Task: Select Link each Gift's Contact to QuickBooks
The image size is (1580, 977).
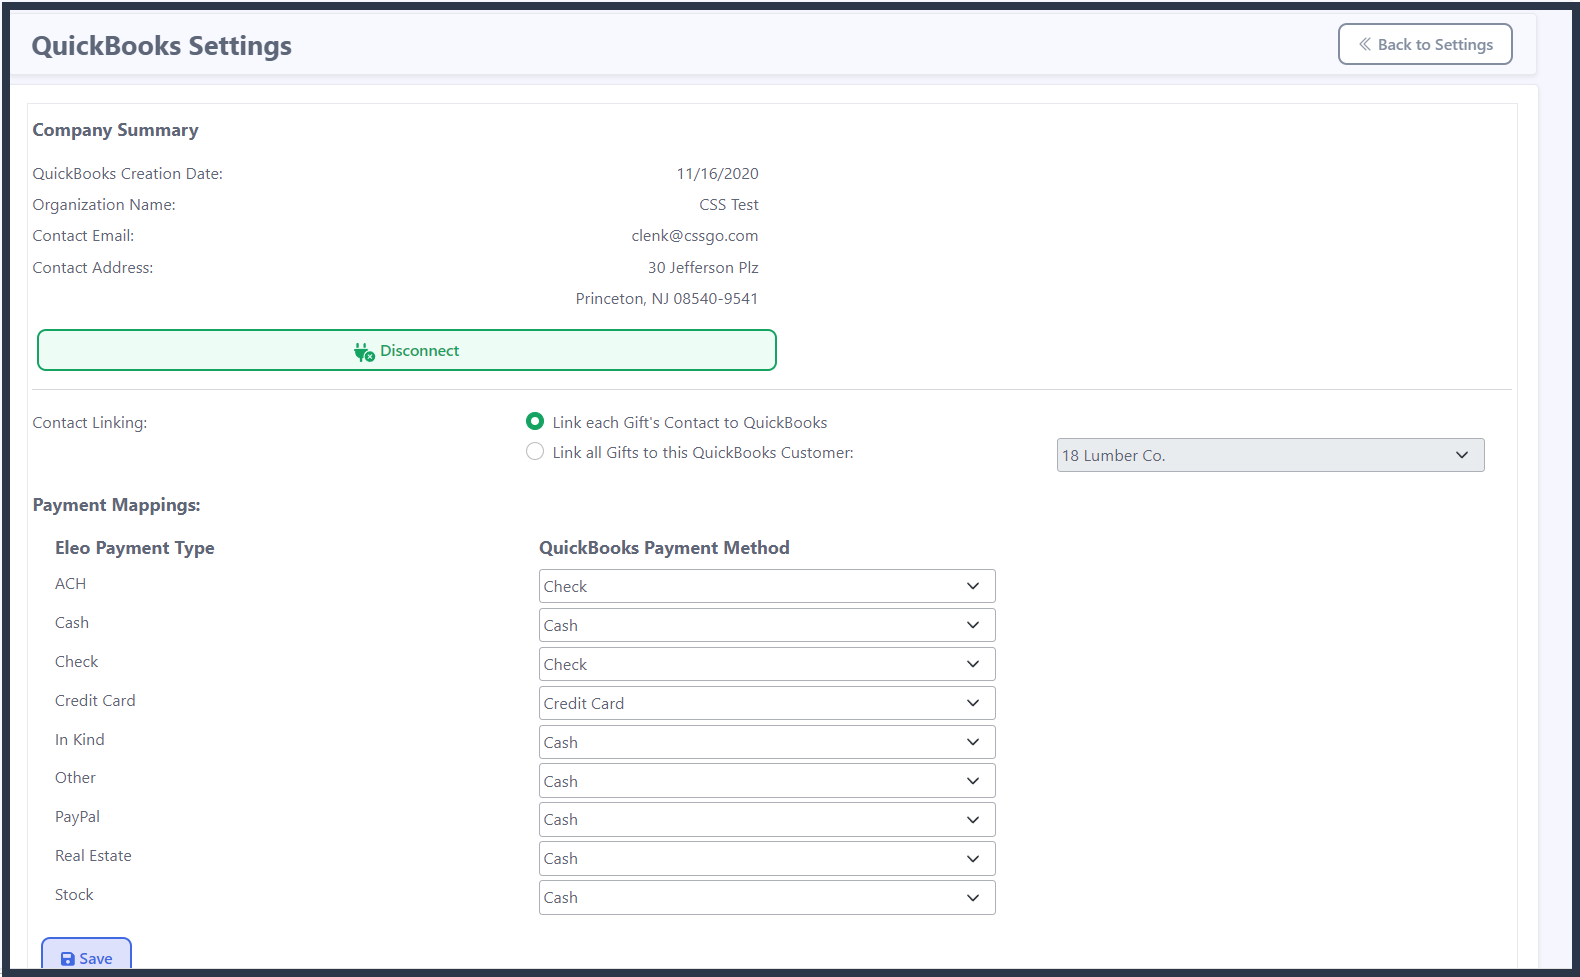Action: point(535,422)
